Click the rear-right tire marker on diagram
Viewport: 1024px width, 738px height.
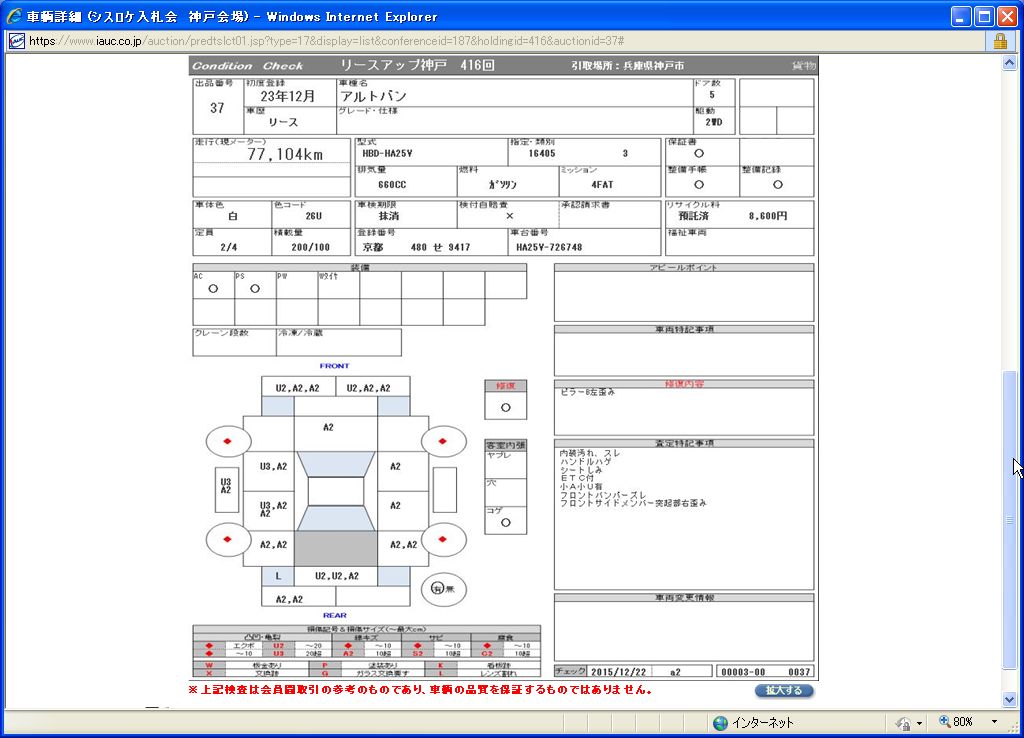click(444, 539)
